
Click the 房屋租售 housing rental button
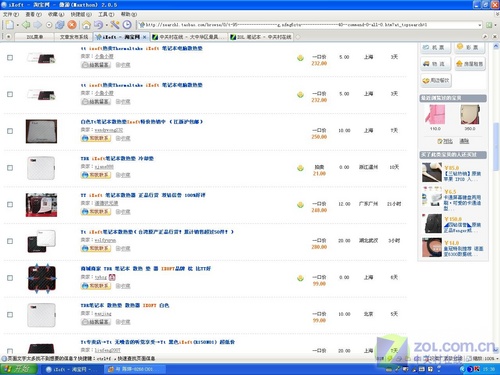pyautogui.click(x=470, y=64)
